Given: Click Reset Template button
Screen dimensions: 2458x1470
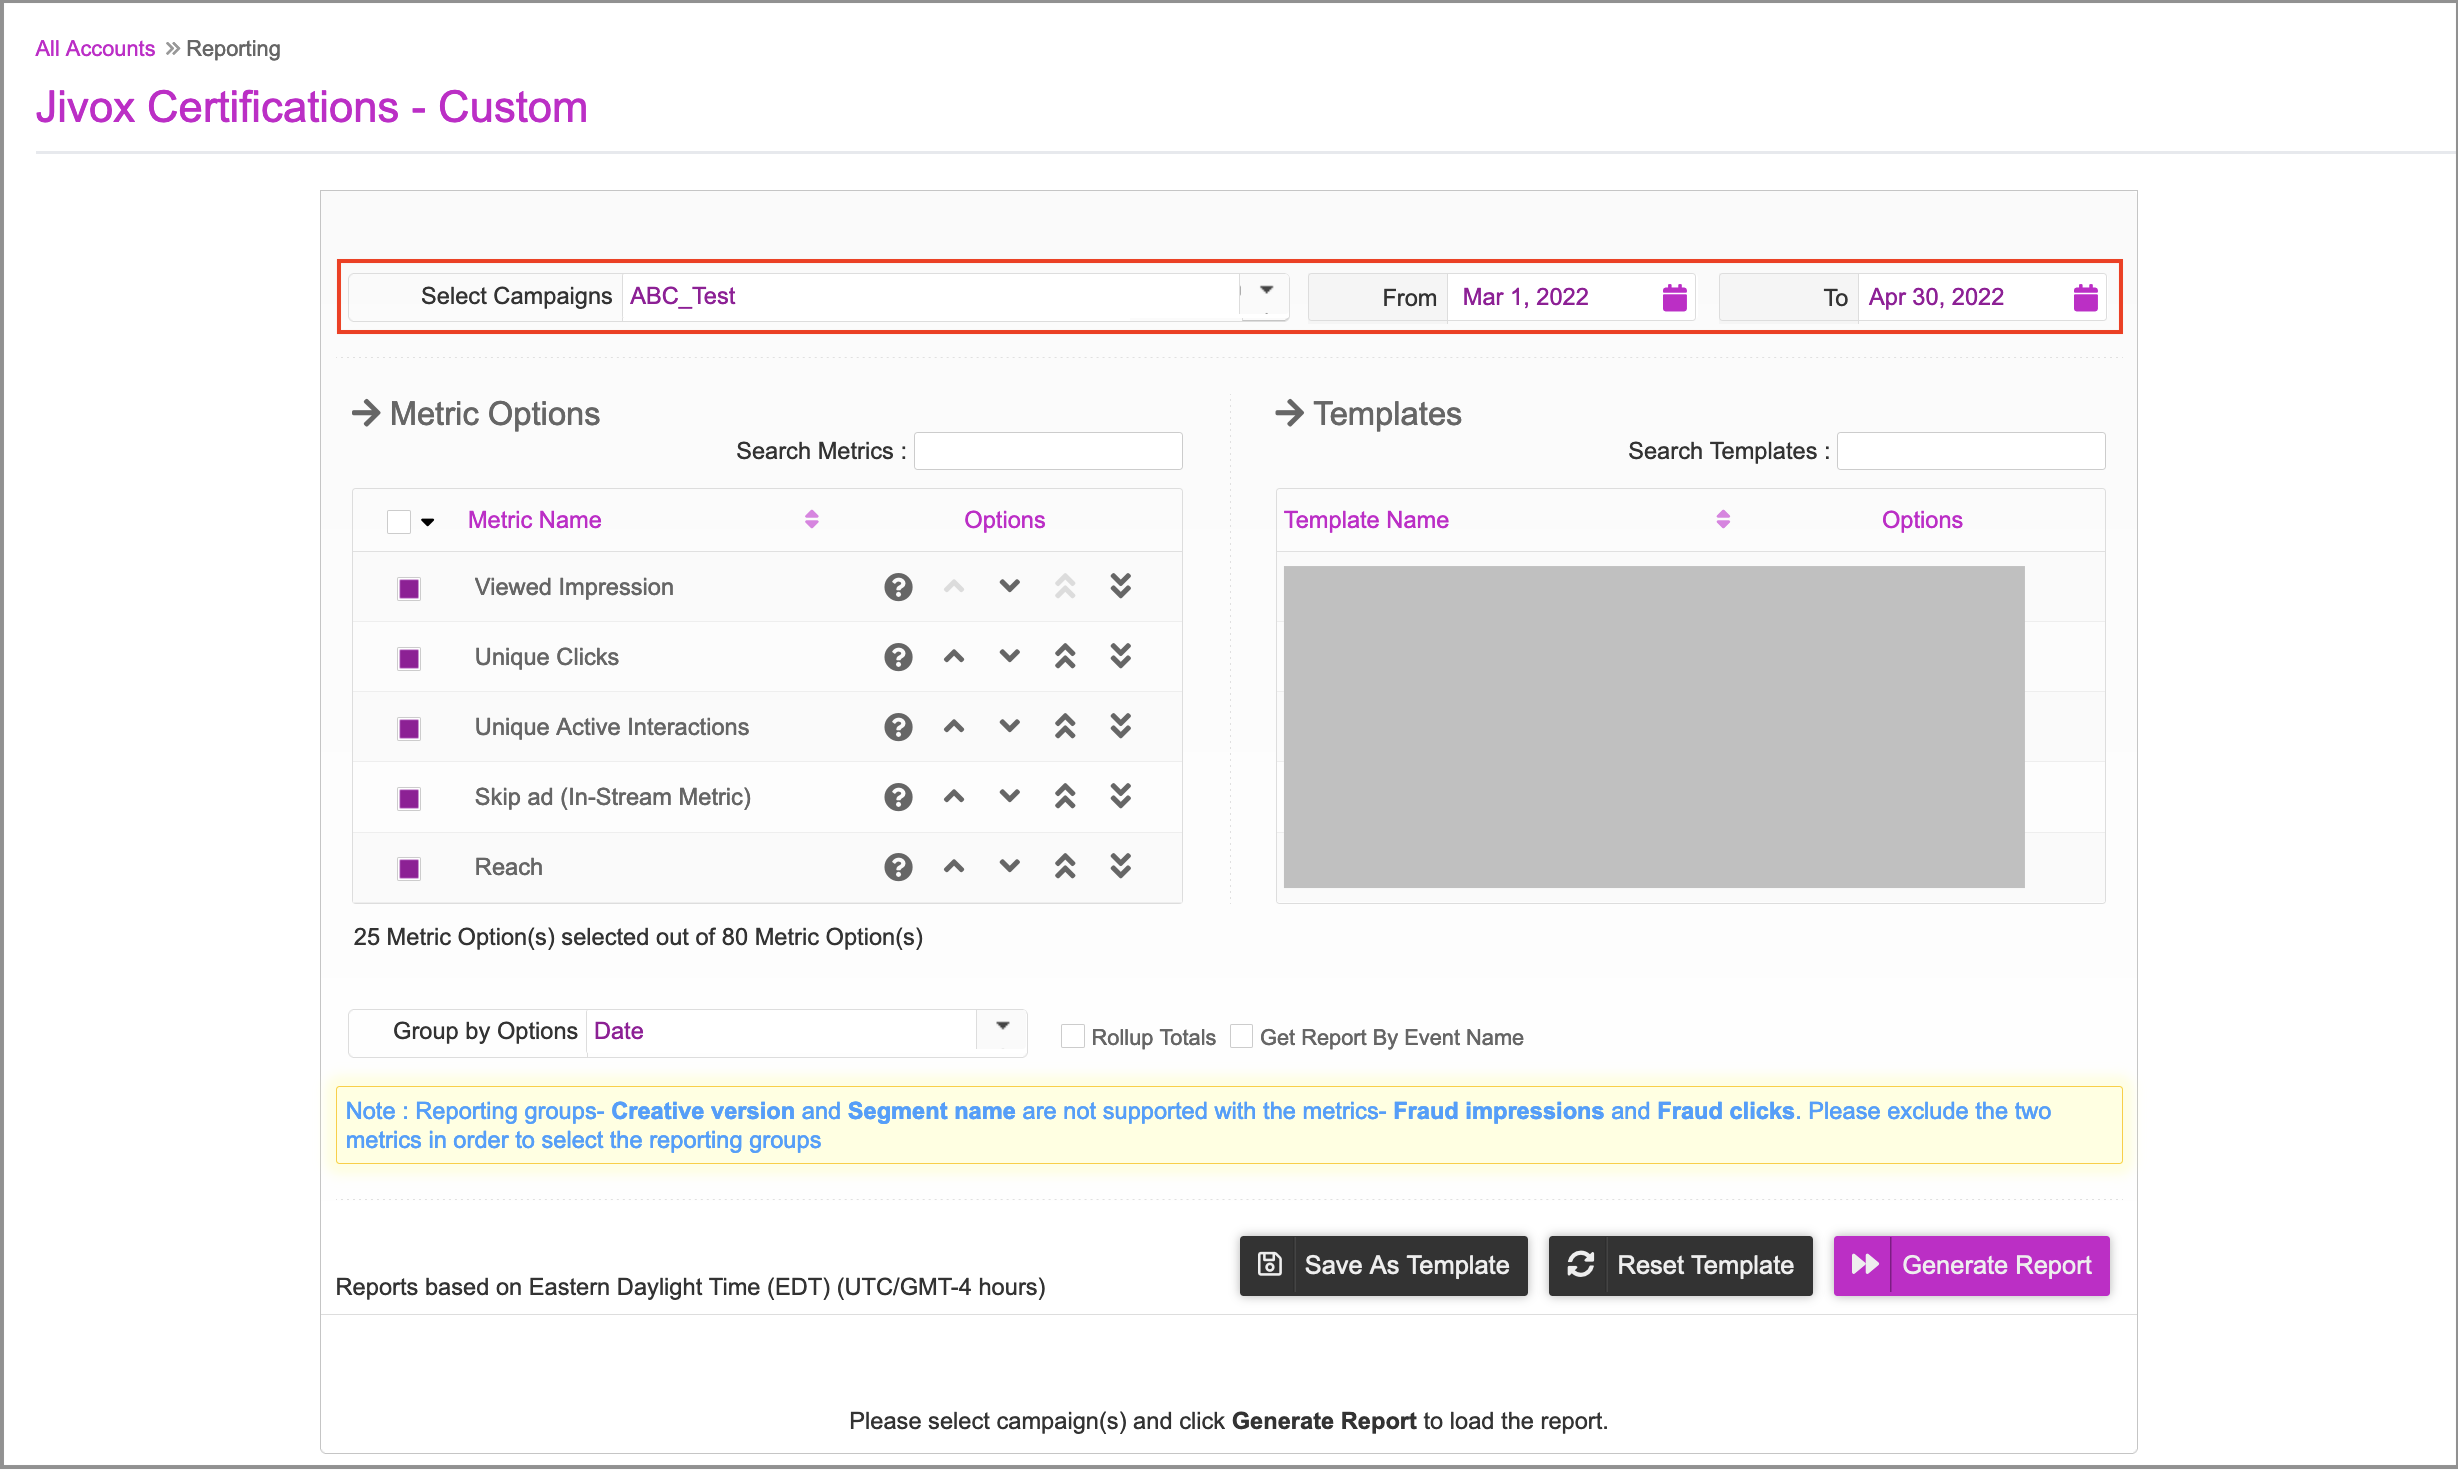Looking at the screenshot, I should point(1680,1265).
